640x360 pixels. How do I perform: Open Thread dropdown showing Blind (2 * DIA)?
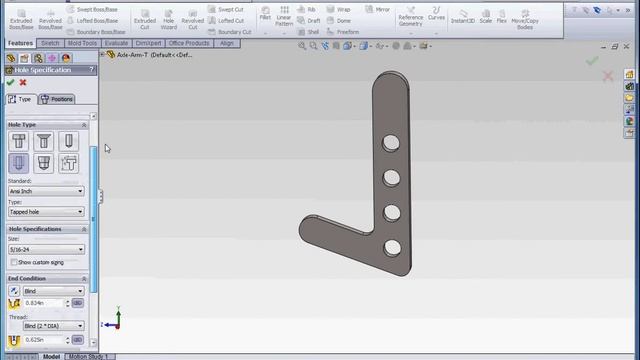tap(53, 326)
